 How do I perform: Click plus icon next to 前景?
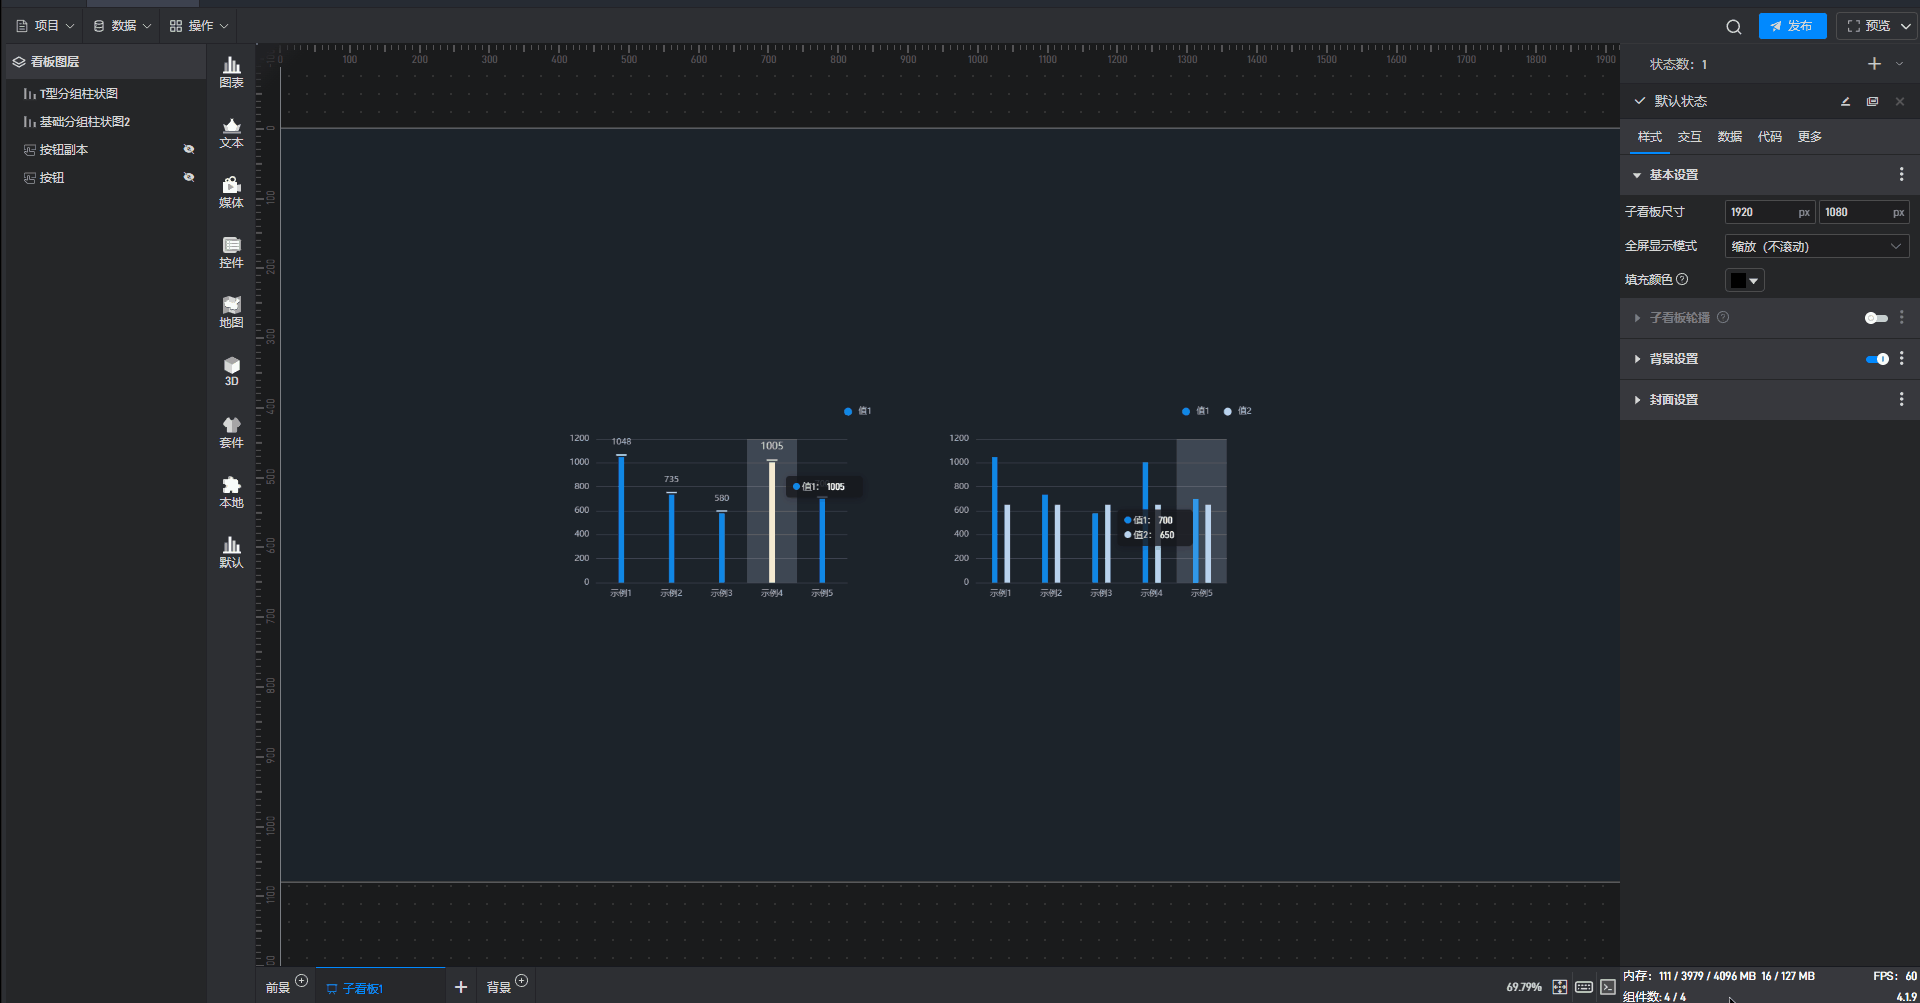coord(301,981)
